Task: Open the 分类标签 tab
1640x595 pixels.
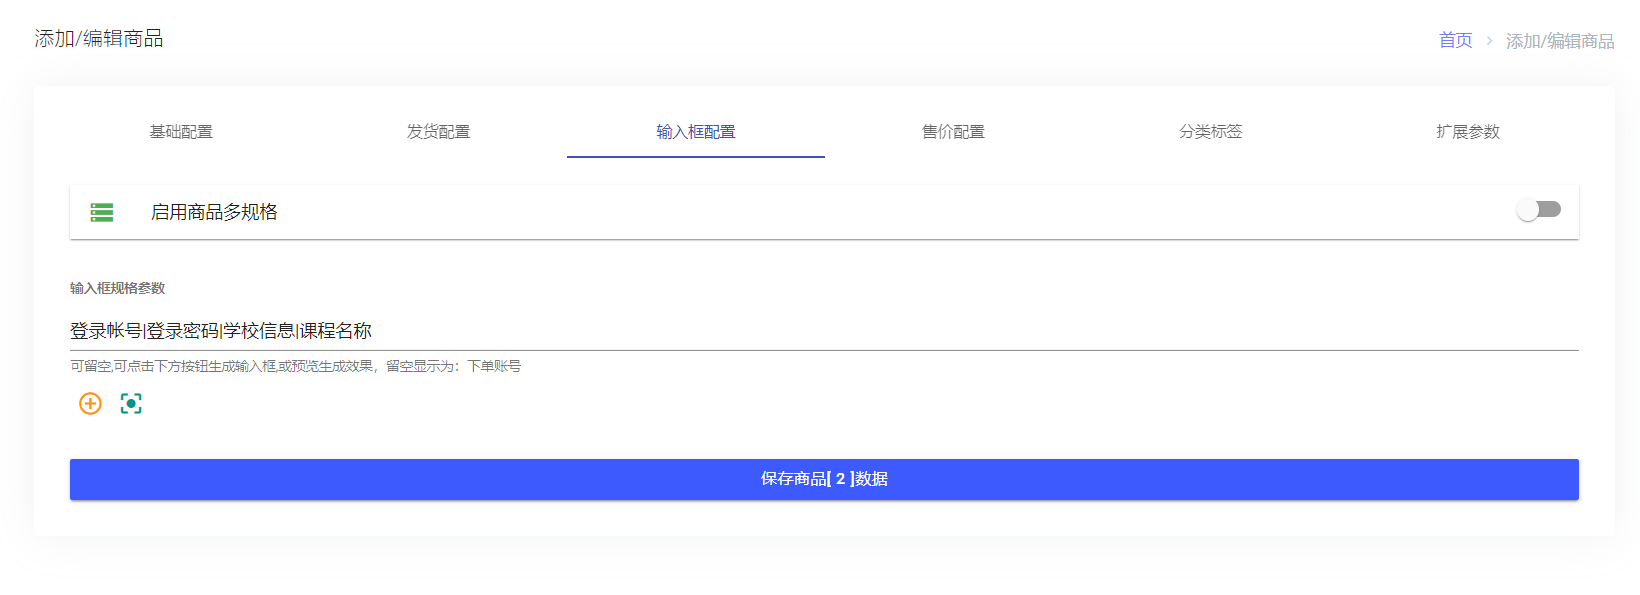Action: [1210, 132]
